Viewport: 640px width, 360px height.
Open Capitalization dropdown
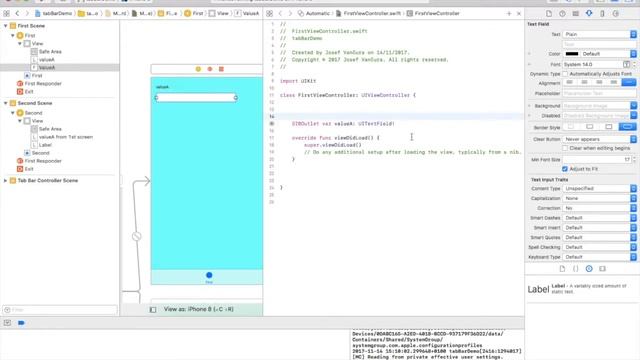pyautogui.click(x=600, y=198)
